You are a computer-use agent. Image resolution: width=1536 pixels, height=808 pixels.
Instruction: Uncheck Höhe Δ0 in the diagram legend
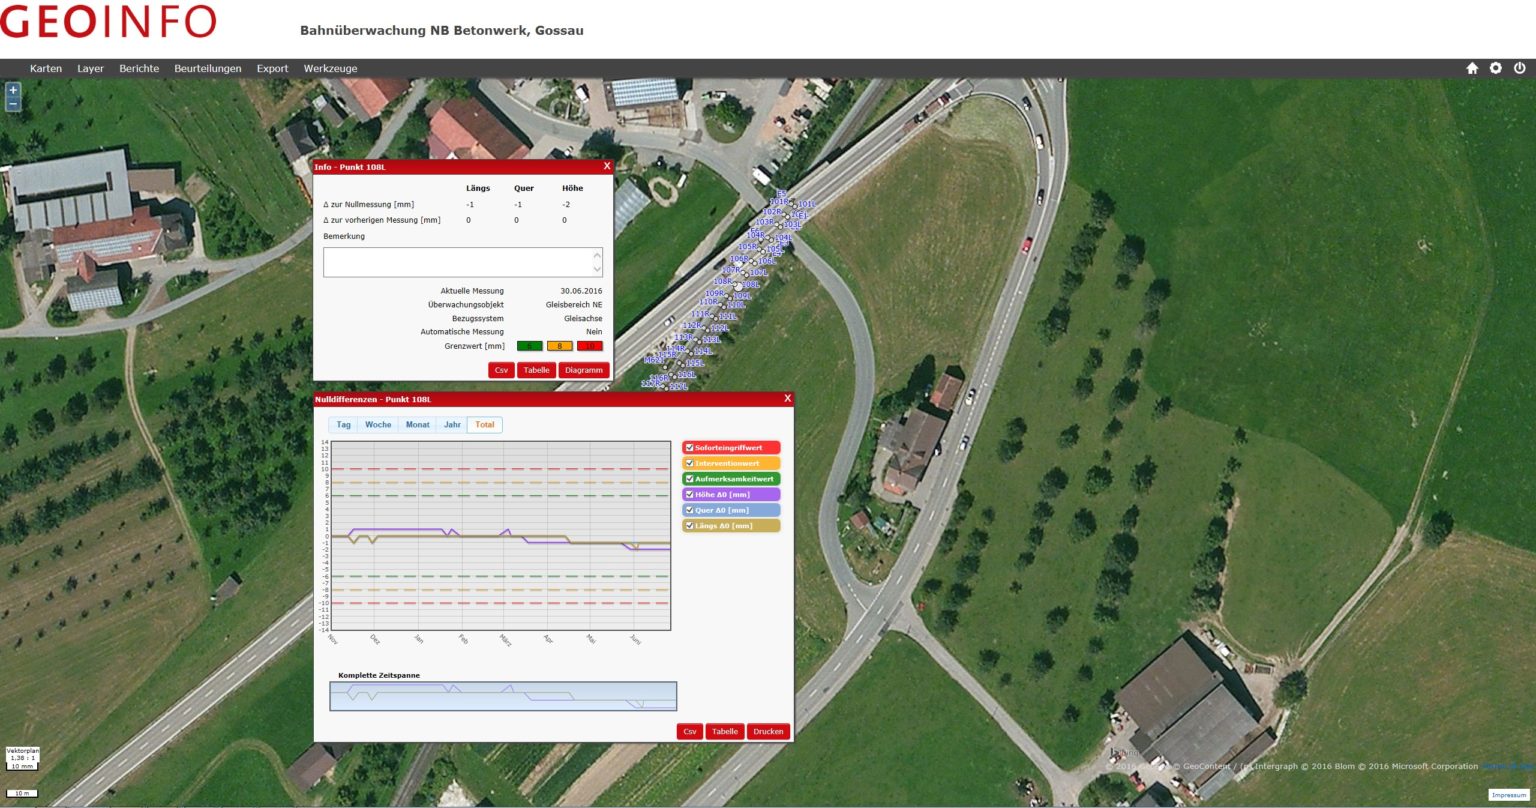pos(689,494)
